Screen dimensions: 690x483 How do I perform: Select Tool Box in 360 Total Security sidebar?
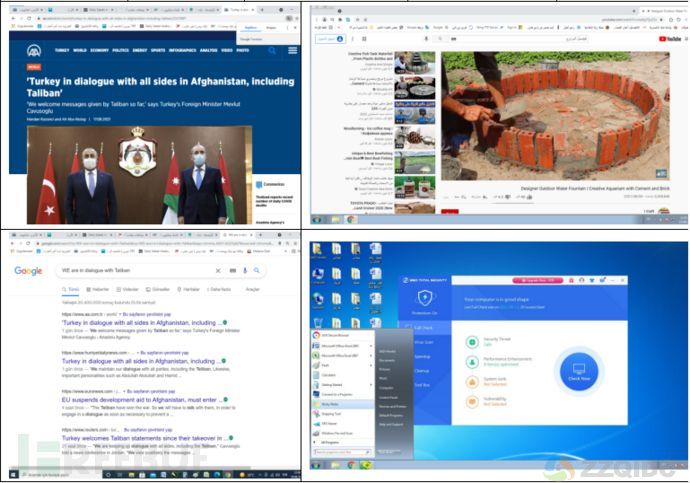click(422, 385)
